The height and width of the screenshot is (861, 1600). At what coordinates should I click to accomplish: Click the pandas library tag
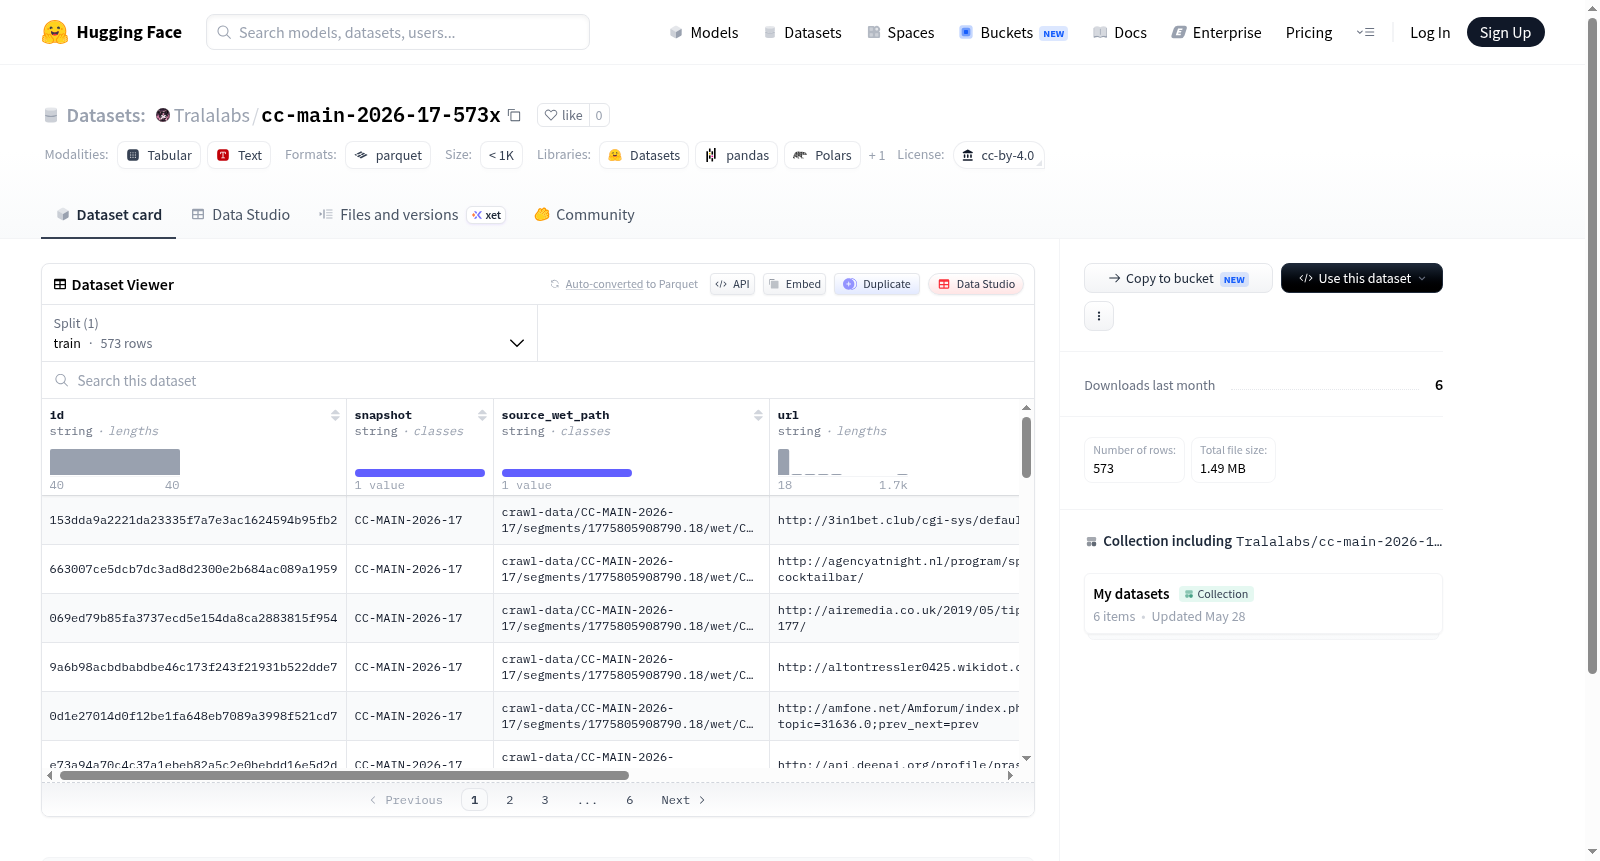coord(737,155)
